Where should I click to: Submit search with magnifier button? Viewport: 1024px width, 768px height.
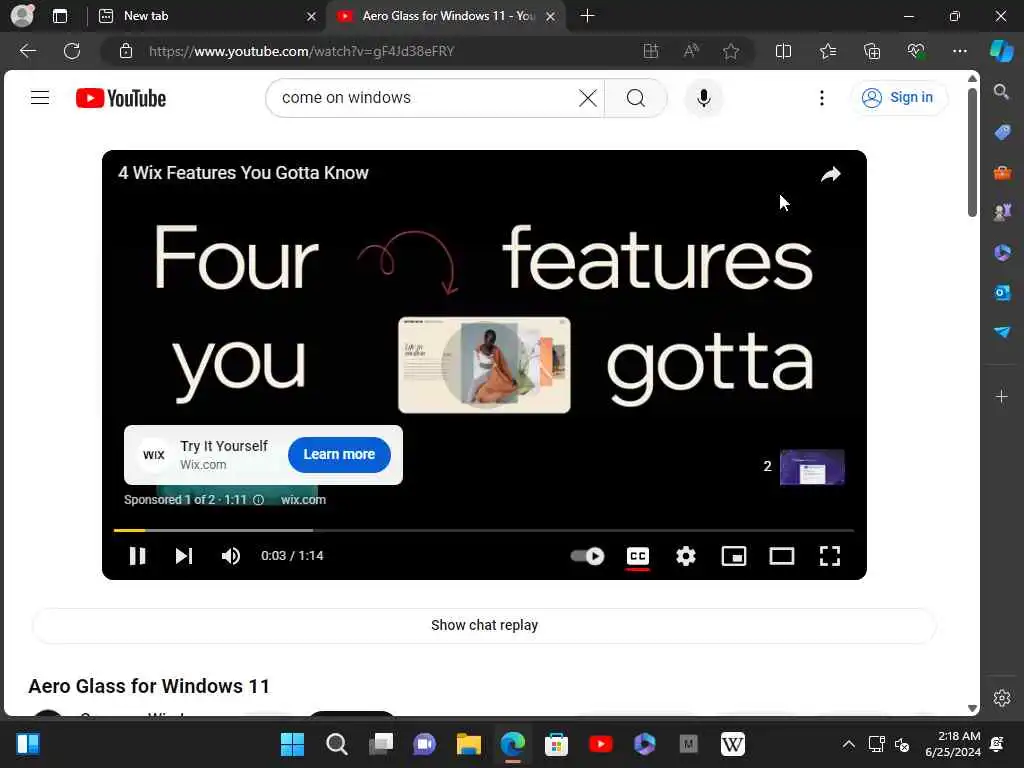coord(635,98)
